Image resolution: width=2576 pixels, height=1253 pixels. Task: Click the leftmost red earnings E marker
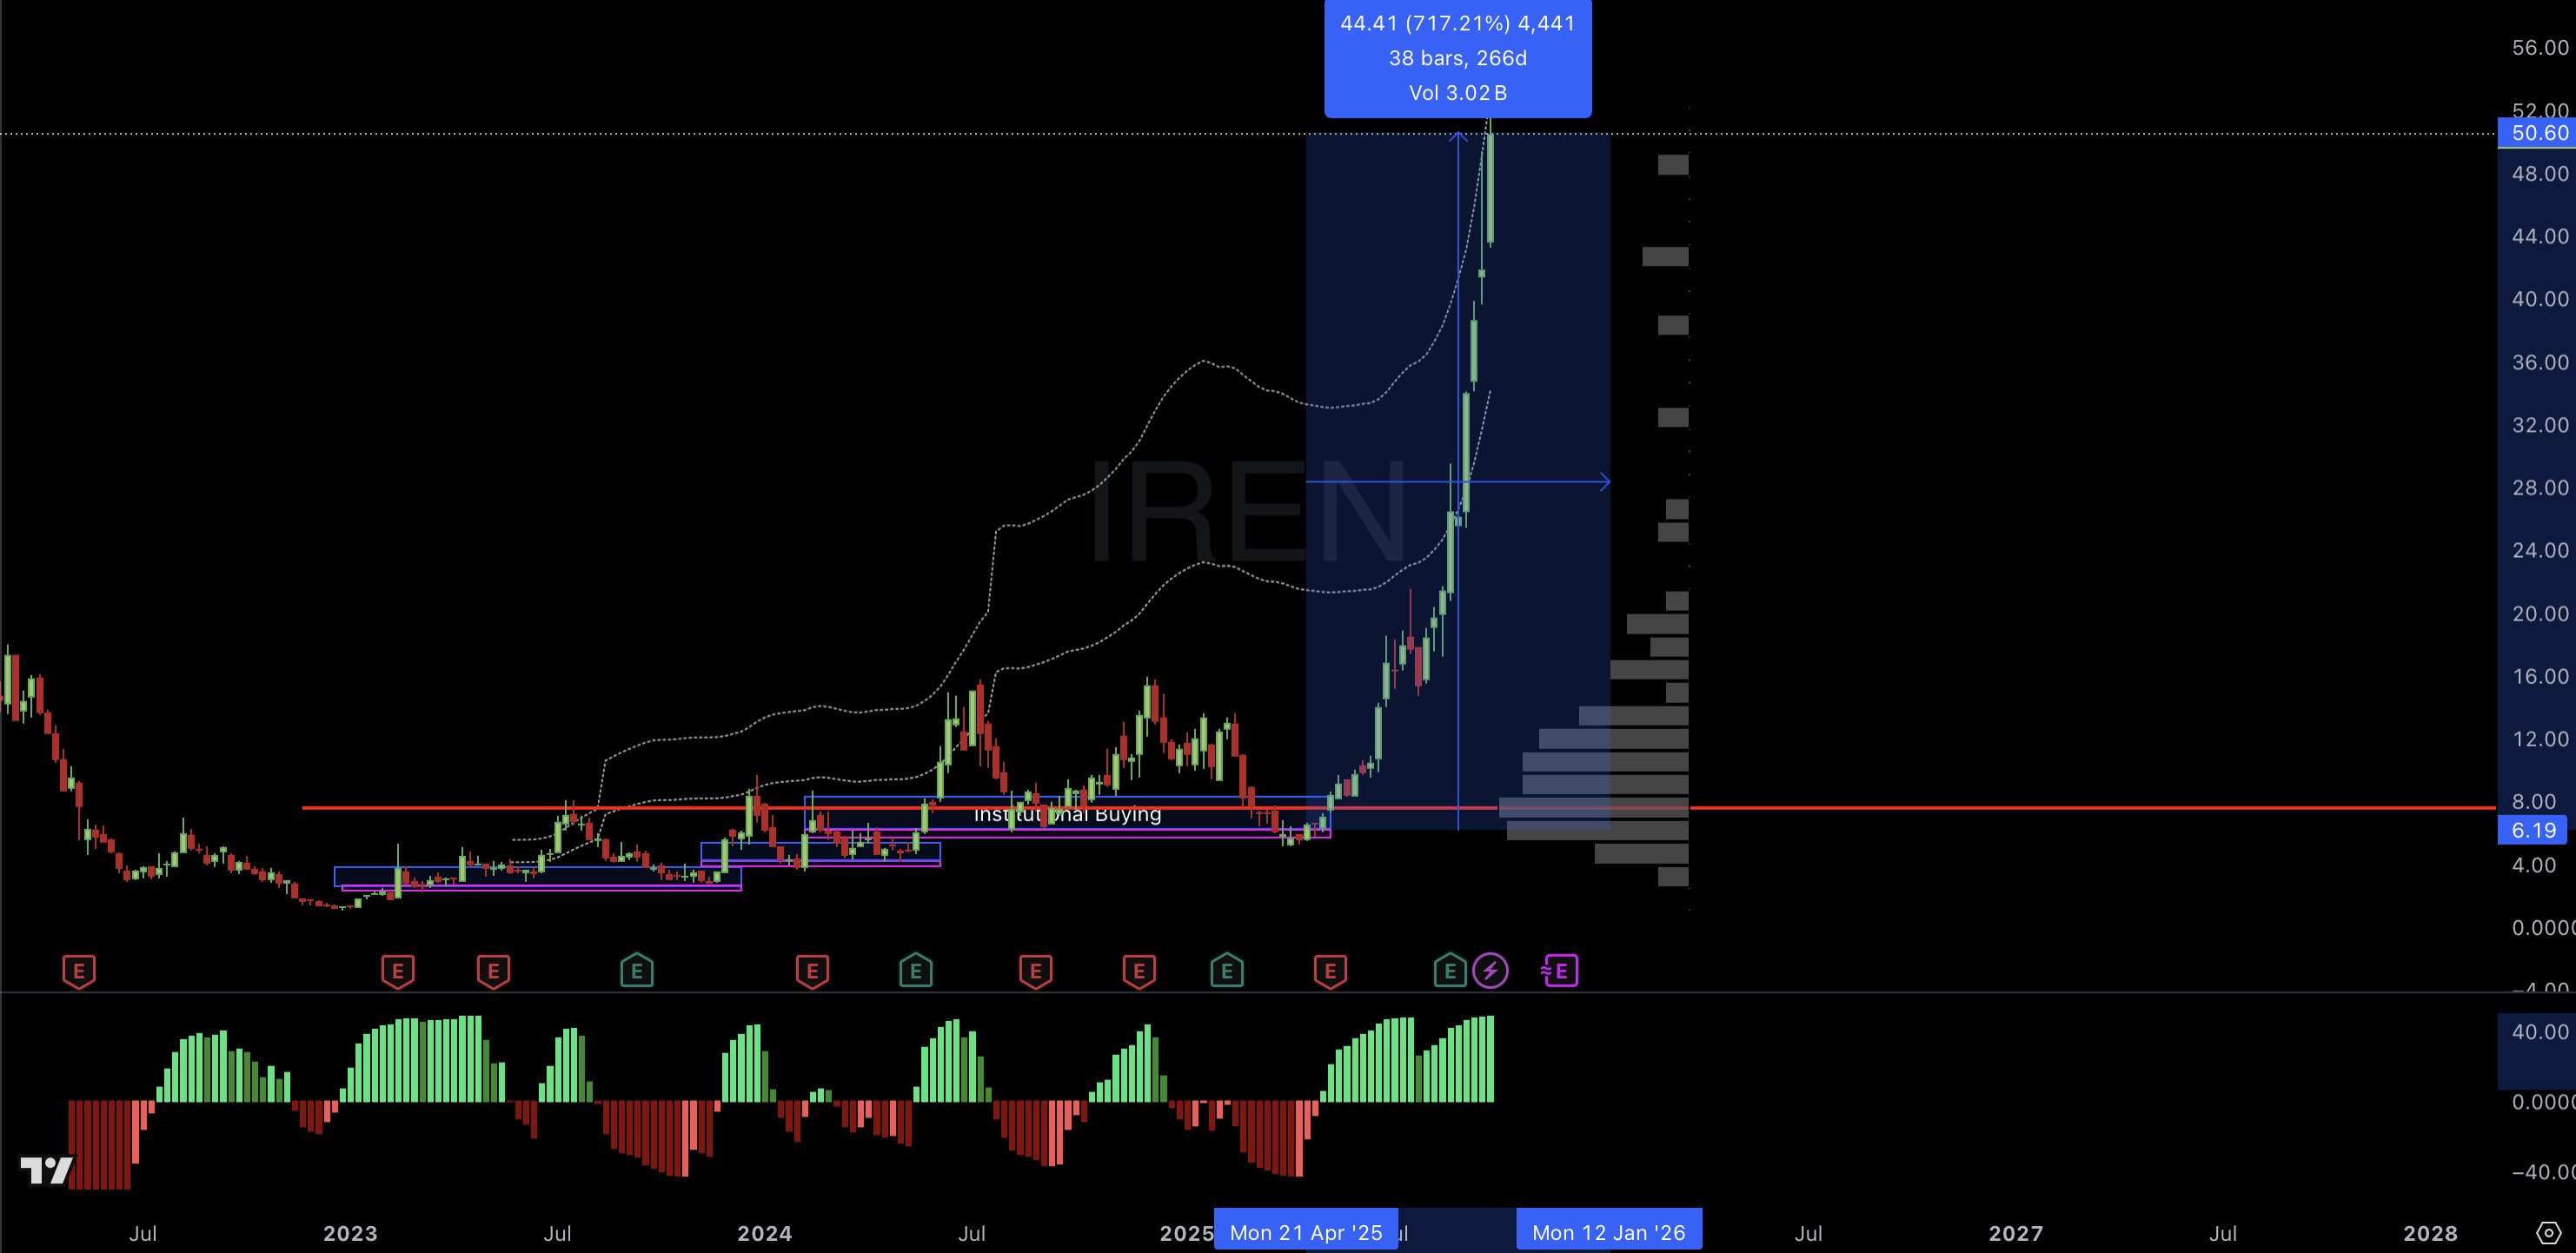point(79,970)
